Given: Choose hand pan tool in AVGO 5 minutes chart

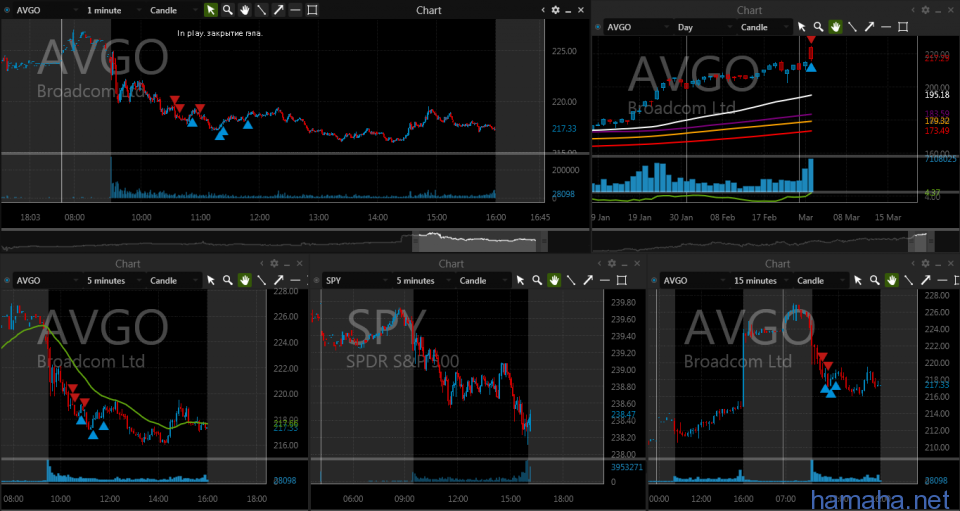Looking at the screenshot, I should (x=245, y=280).
